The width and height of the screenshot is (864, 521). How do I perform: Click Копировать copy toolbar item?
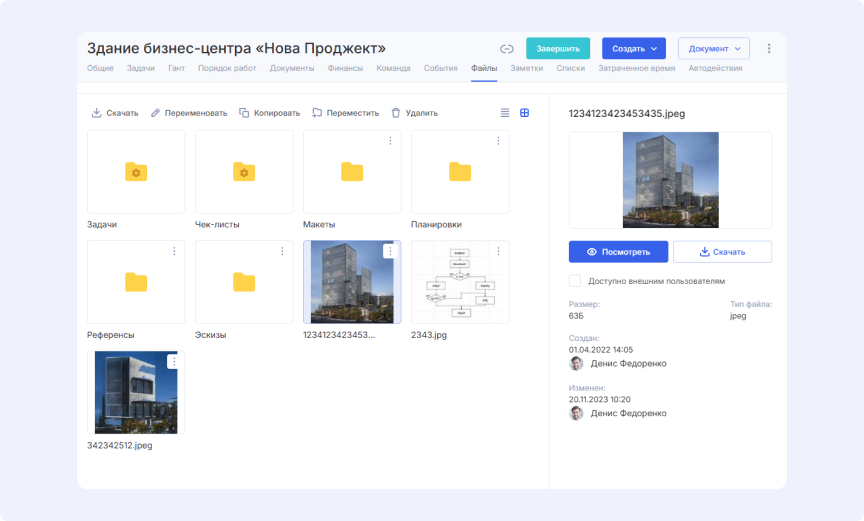pyautogui.click(x=270, y=113)
